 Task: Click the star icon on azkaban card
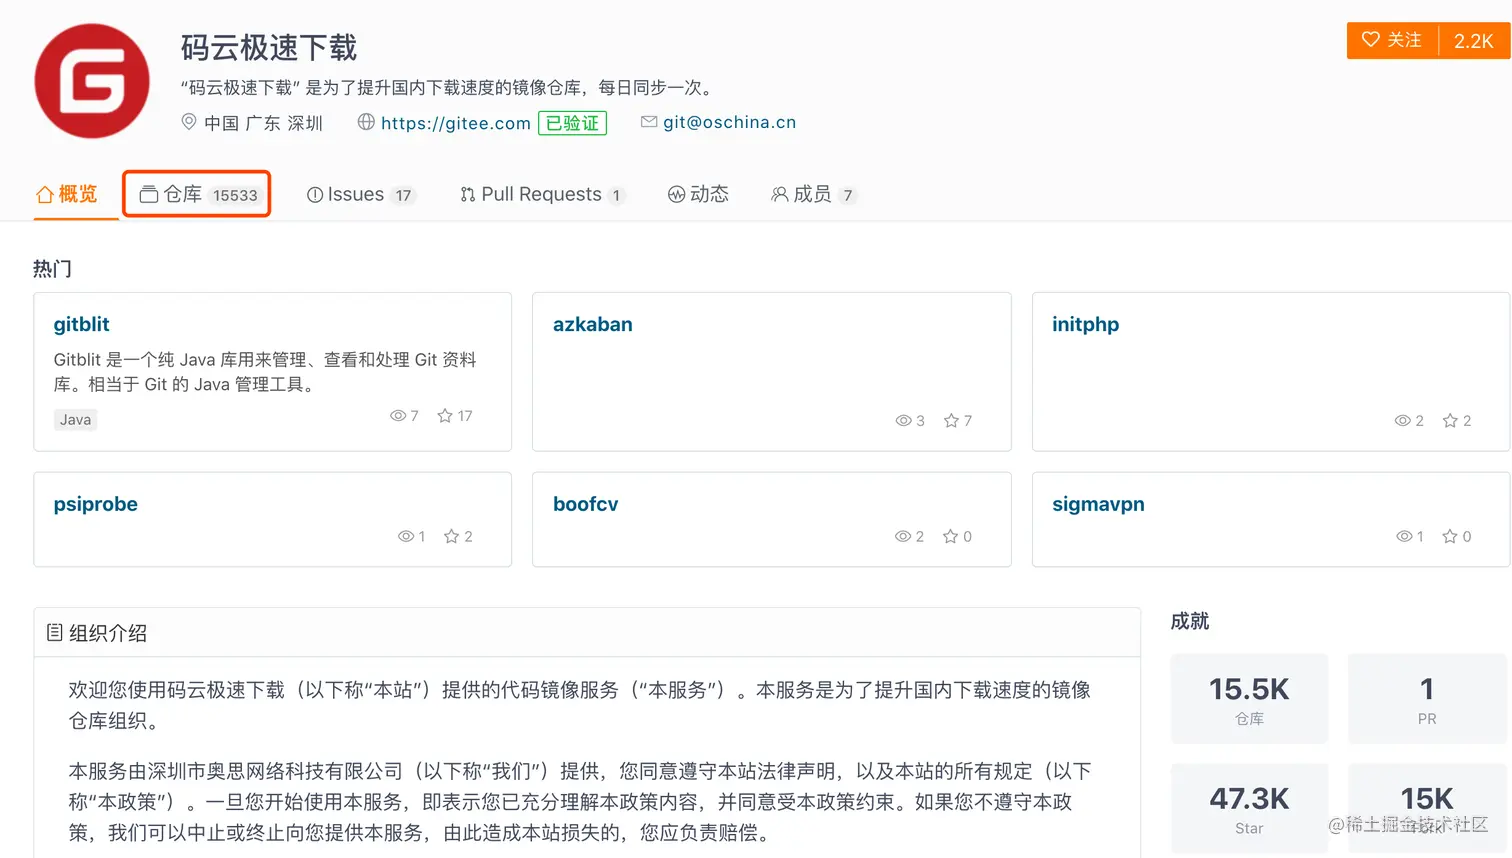pos(952,421)
